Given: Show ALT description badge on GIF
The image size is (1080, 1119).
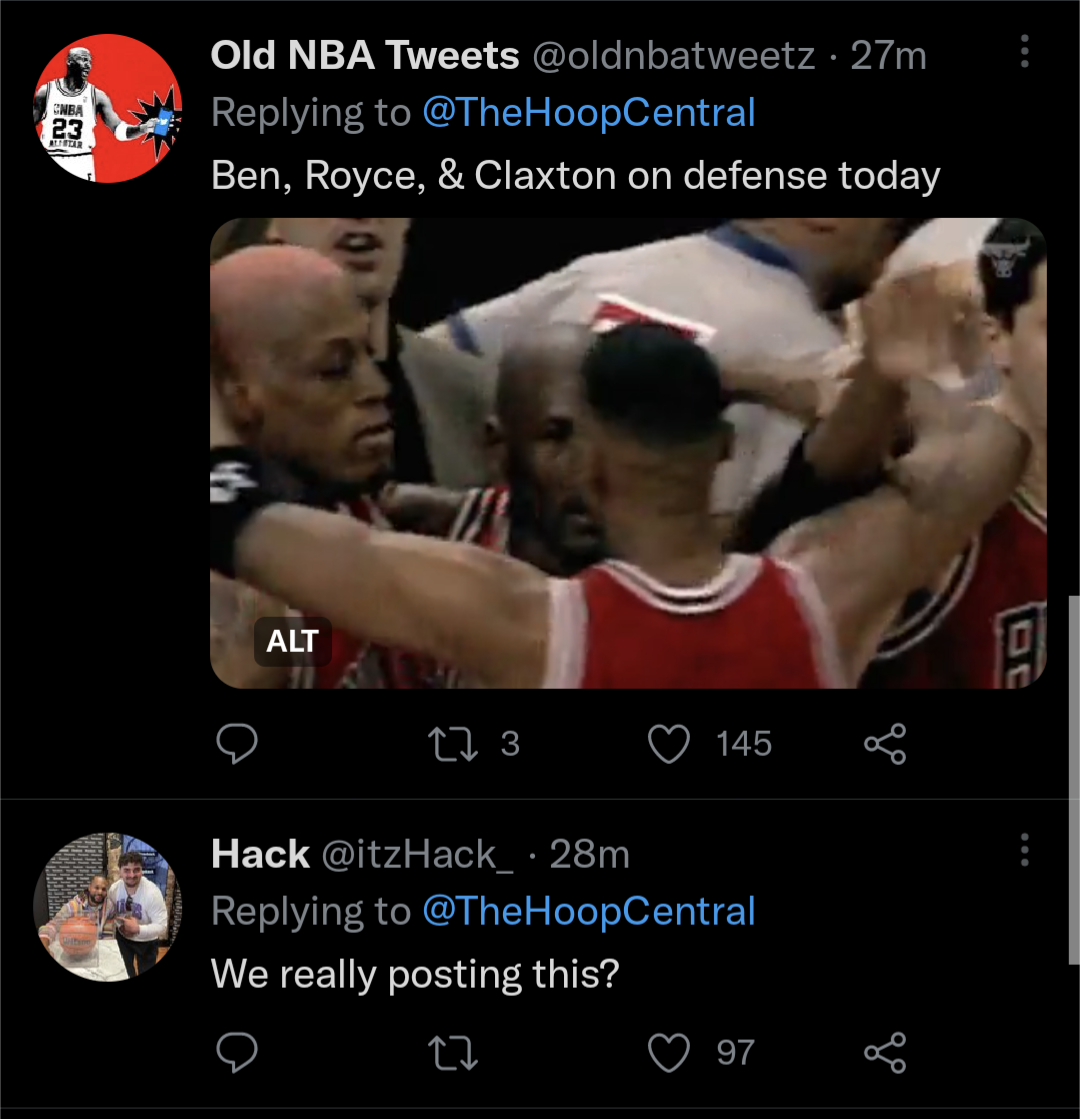Looking at the screenshot, I should (292, 641).
